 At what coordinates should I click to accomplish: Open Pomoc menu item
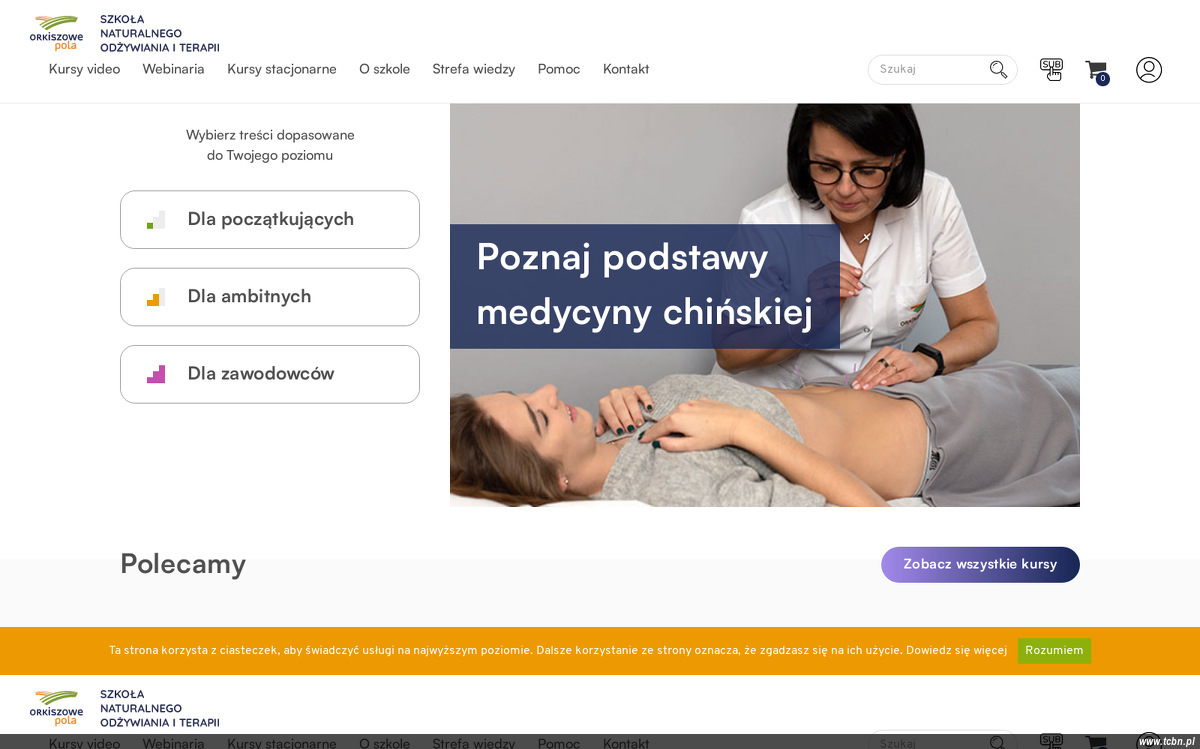[559, 69]
